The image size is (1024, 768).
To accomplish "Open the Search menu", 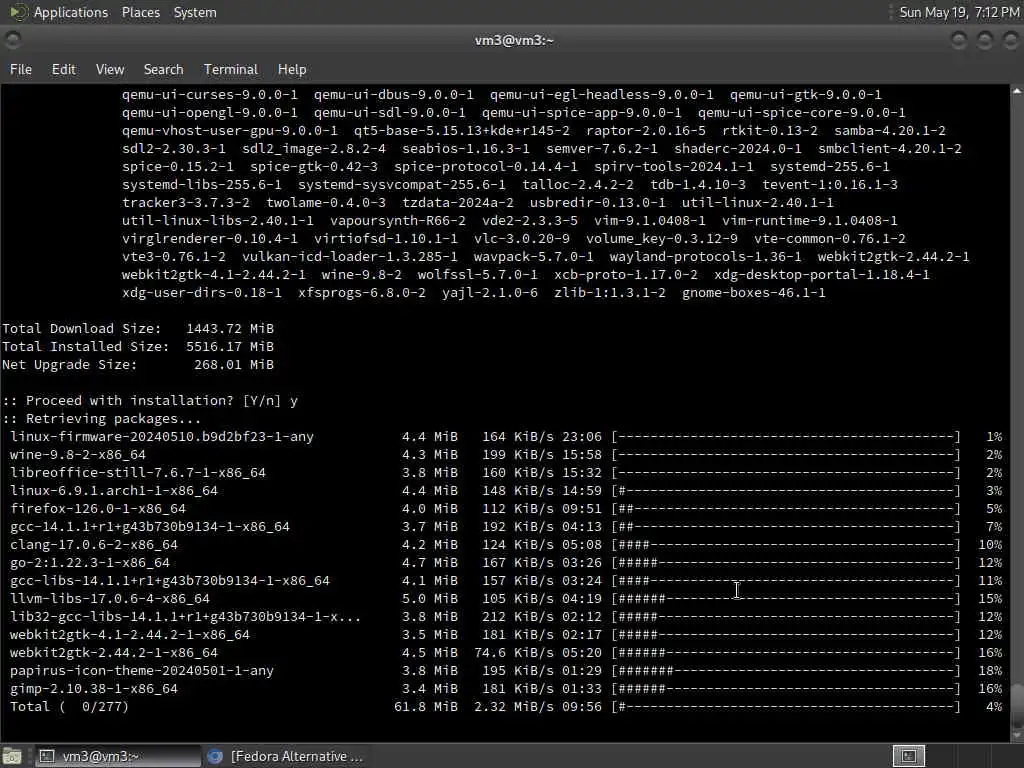I will tap(163, 69).
